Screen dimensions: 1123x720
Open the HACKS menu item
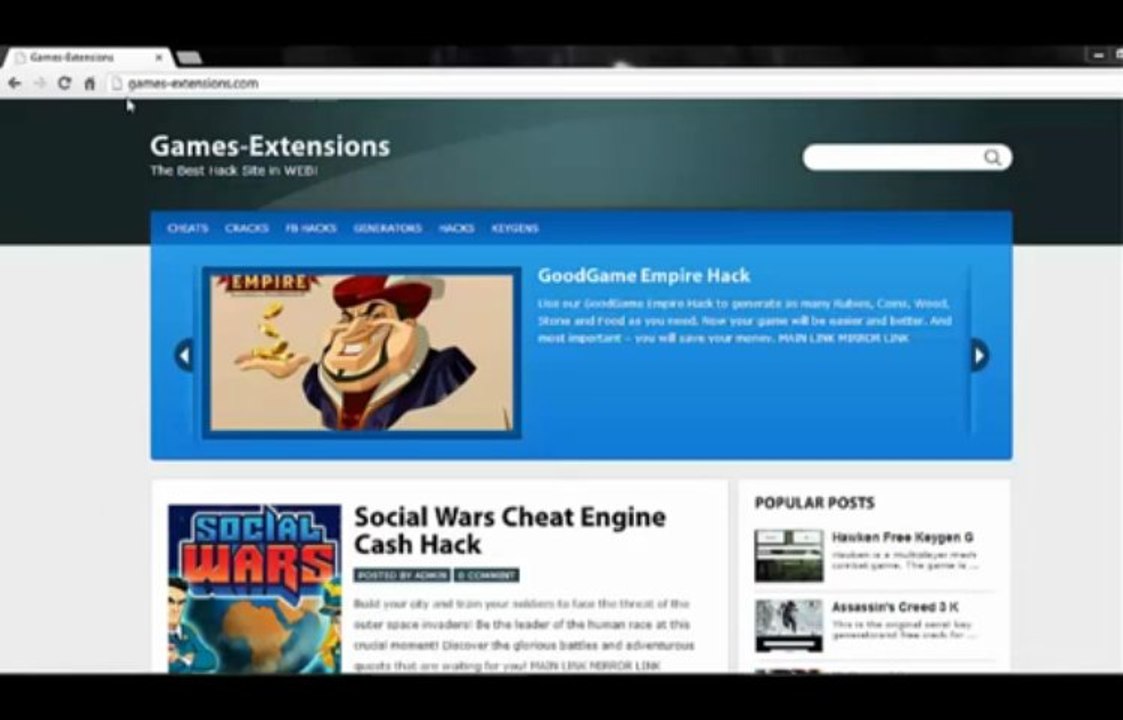click(x=456, y=228)
